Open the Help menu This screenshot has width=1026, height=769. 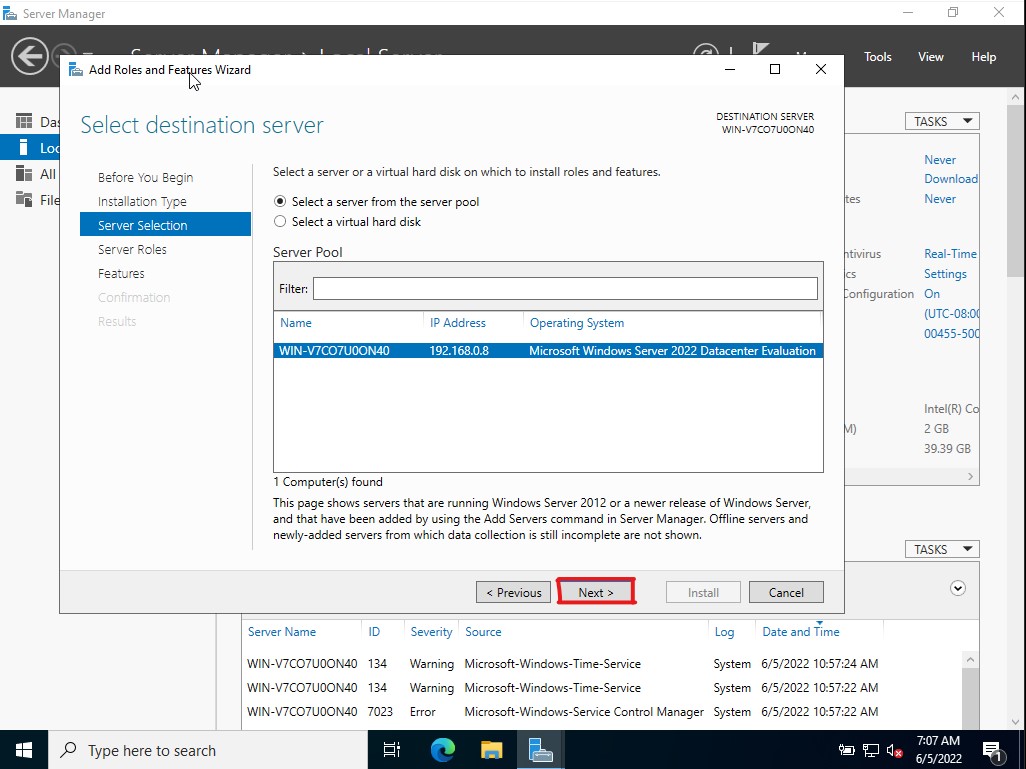coord(983,57)
